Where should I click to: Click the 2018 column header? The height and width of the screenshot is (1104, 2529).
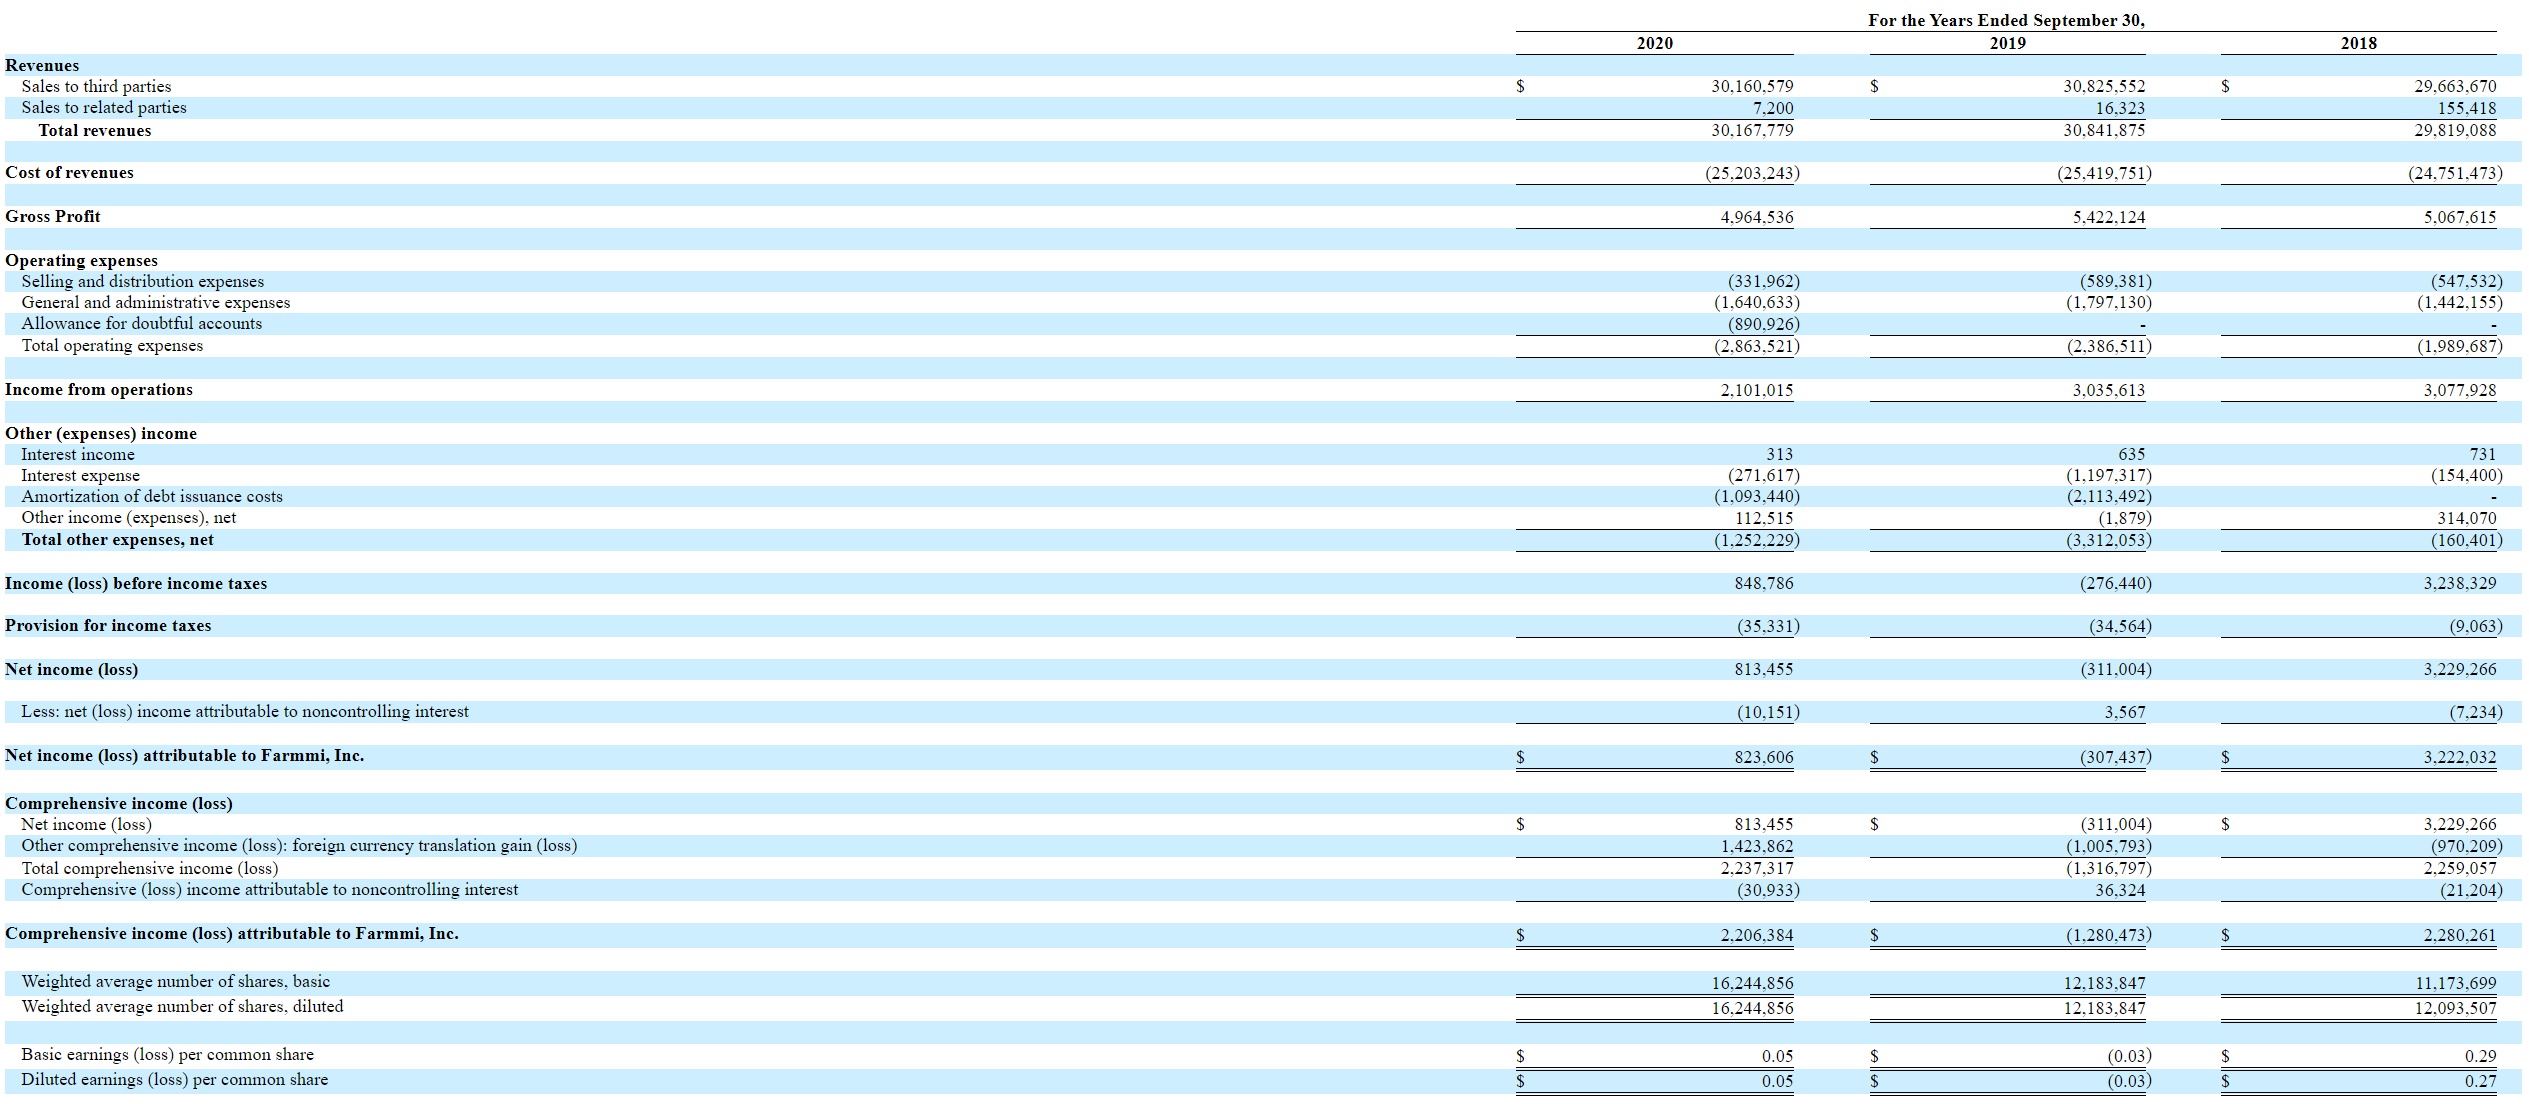(x=2358, y=43)
